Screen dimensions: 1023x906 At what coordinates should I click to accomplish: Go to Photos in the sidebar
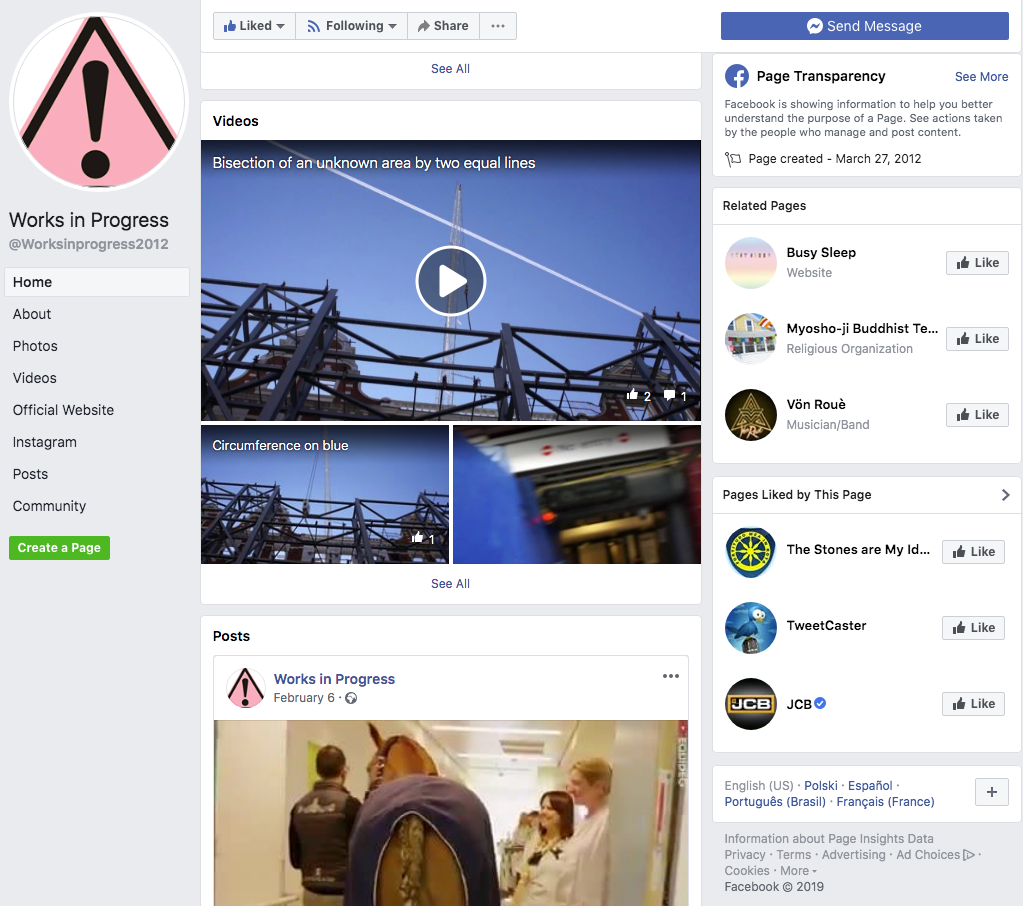click(35, 346)
